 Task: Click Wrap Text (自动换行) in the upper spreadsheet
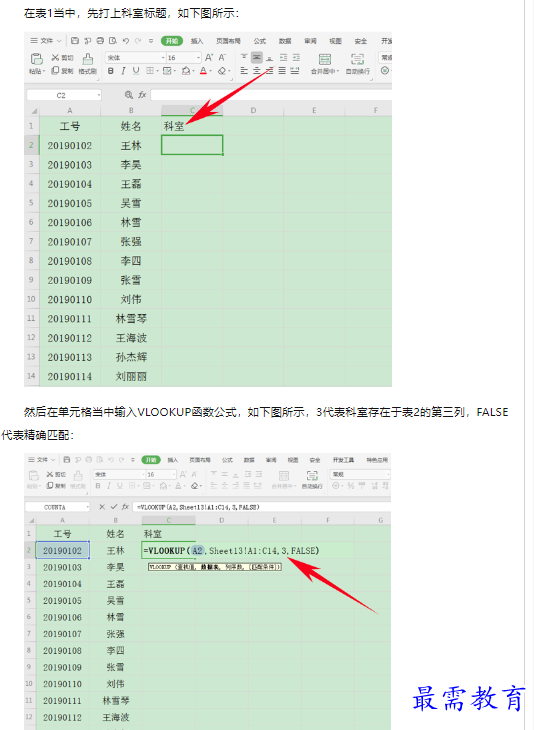click(358, 64)
